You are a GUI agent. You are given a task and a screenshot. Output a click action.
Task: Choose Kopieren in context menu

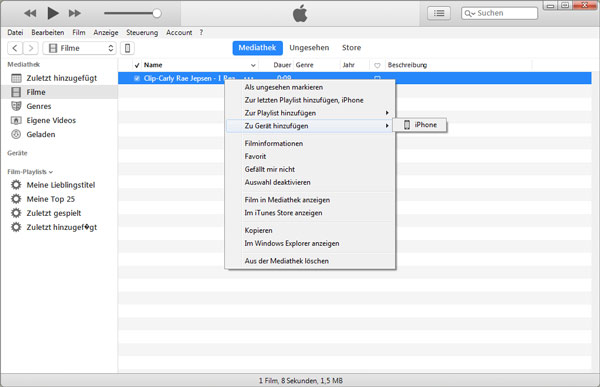point(310,231)
